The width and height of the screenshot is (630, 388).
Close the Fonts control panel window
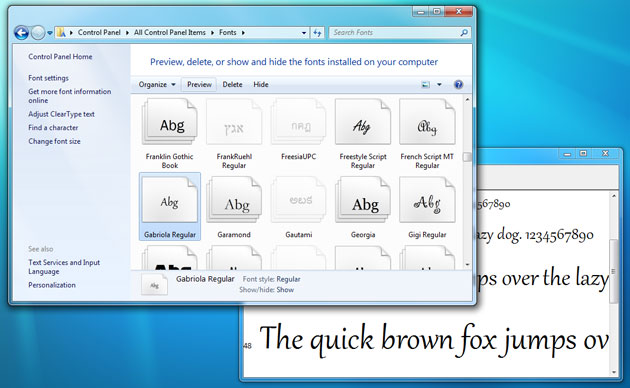click(458, 12)
